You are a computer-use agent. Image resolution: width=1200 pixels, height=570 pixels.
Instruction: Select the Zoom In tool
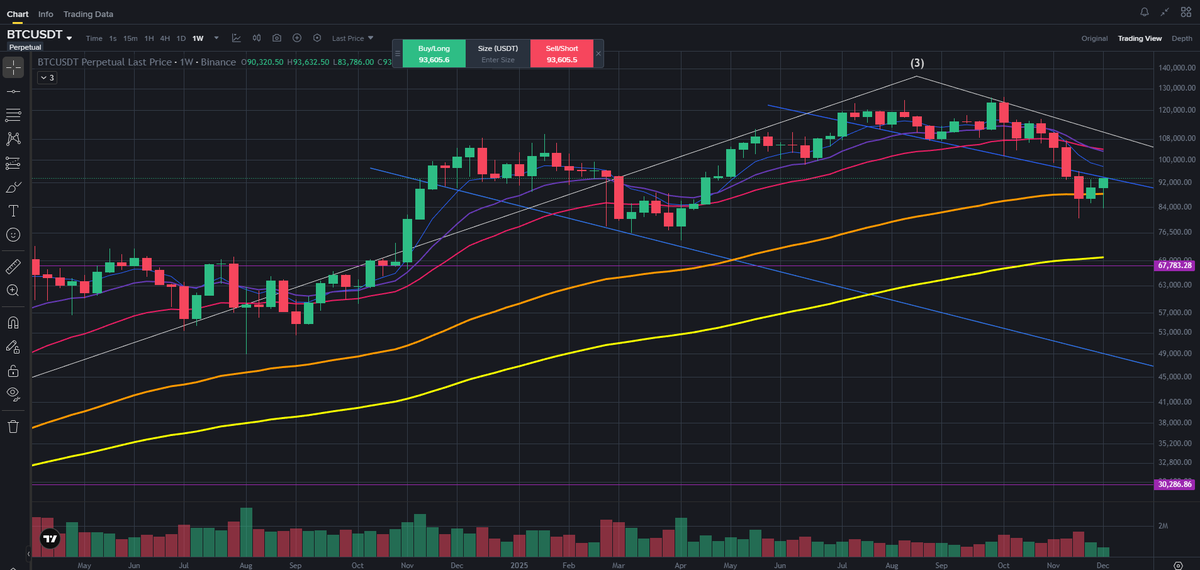point(13,291)
